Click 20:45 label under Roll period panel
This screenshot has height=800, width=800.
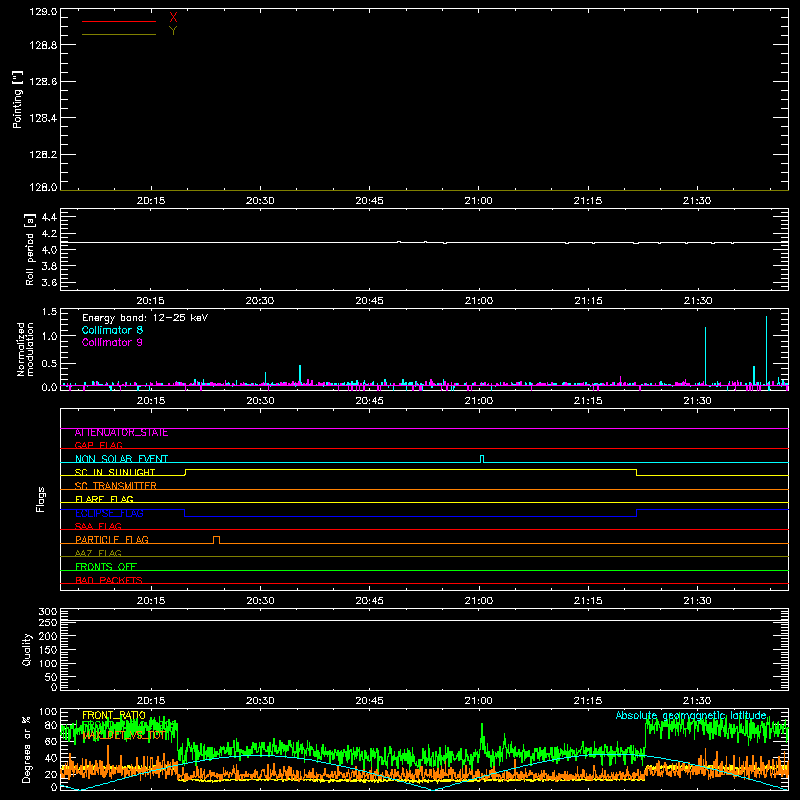(x=369, y=301)
